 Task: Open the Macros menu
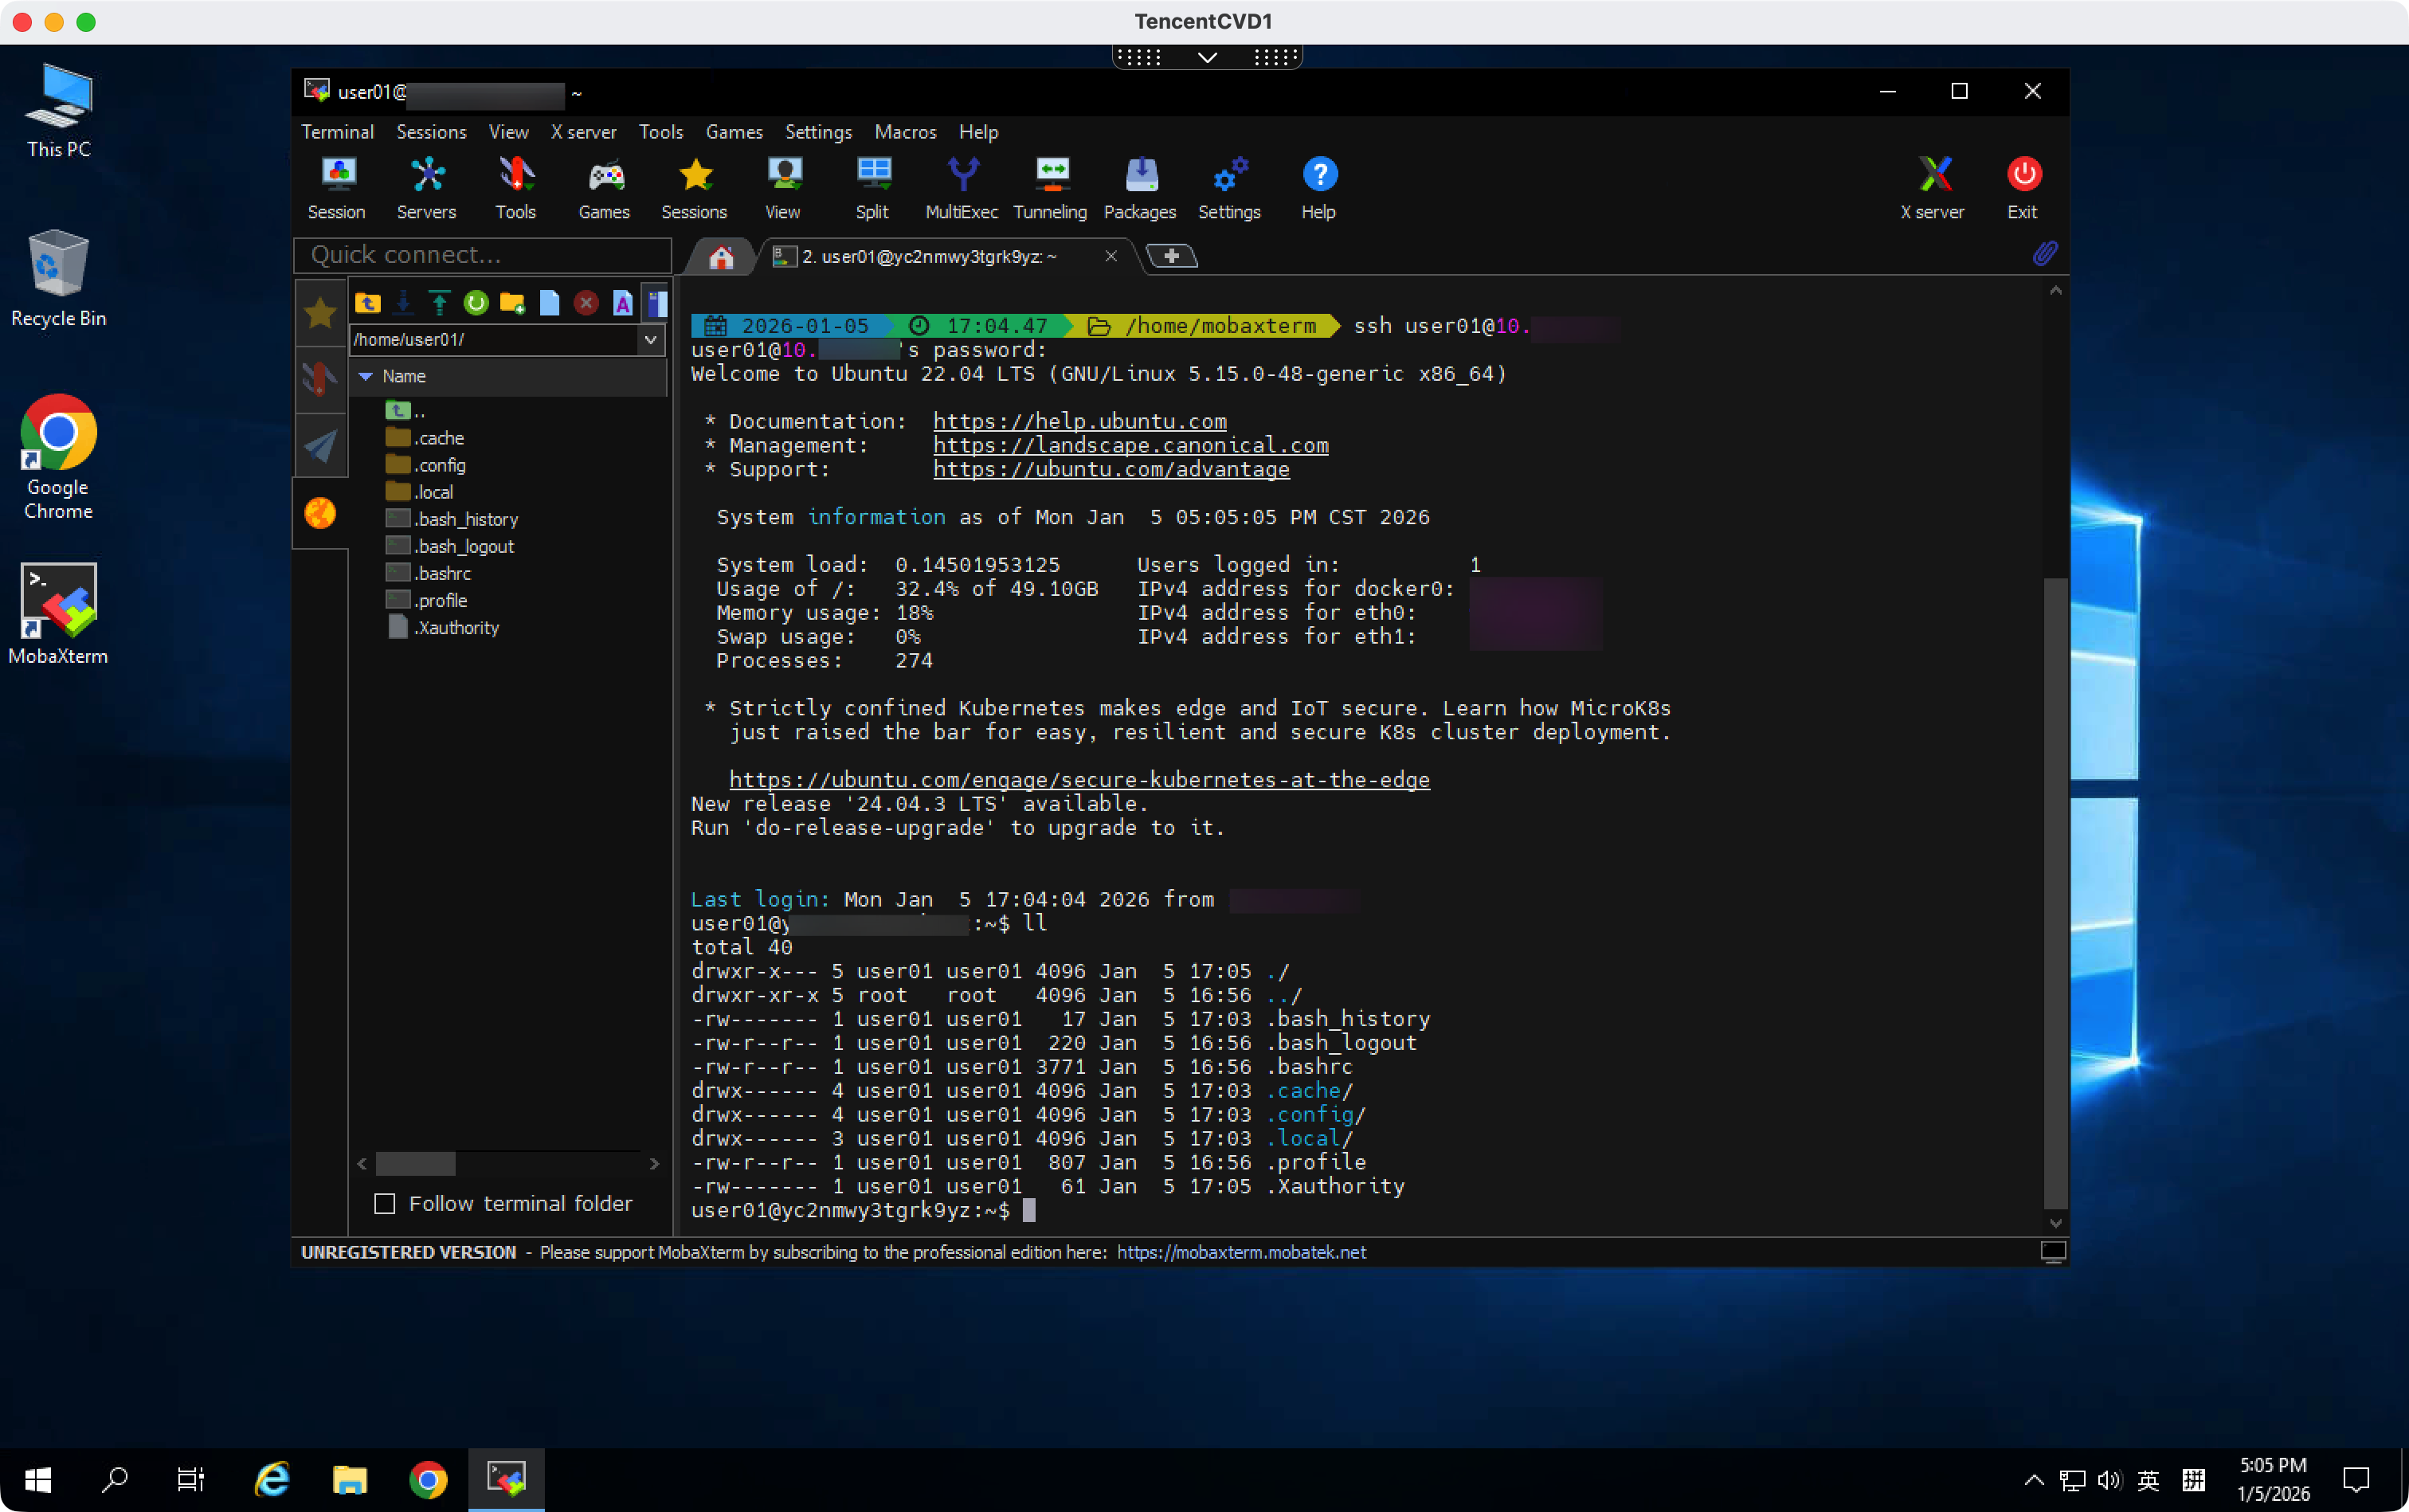[905, 132]
